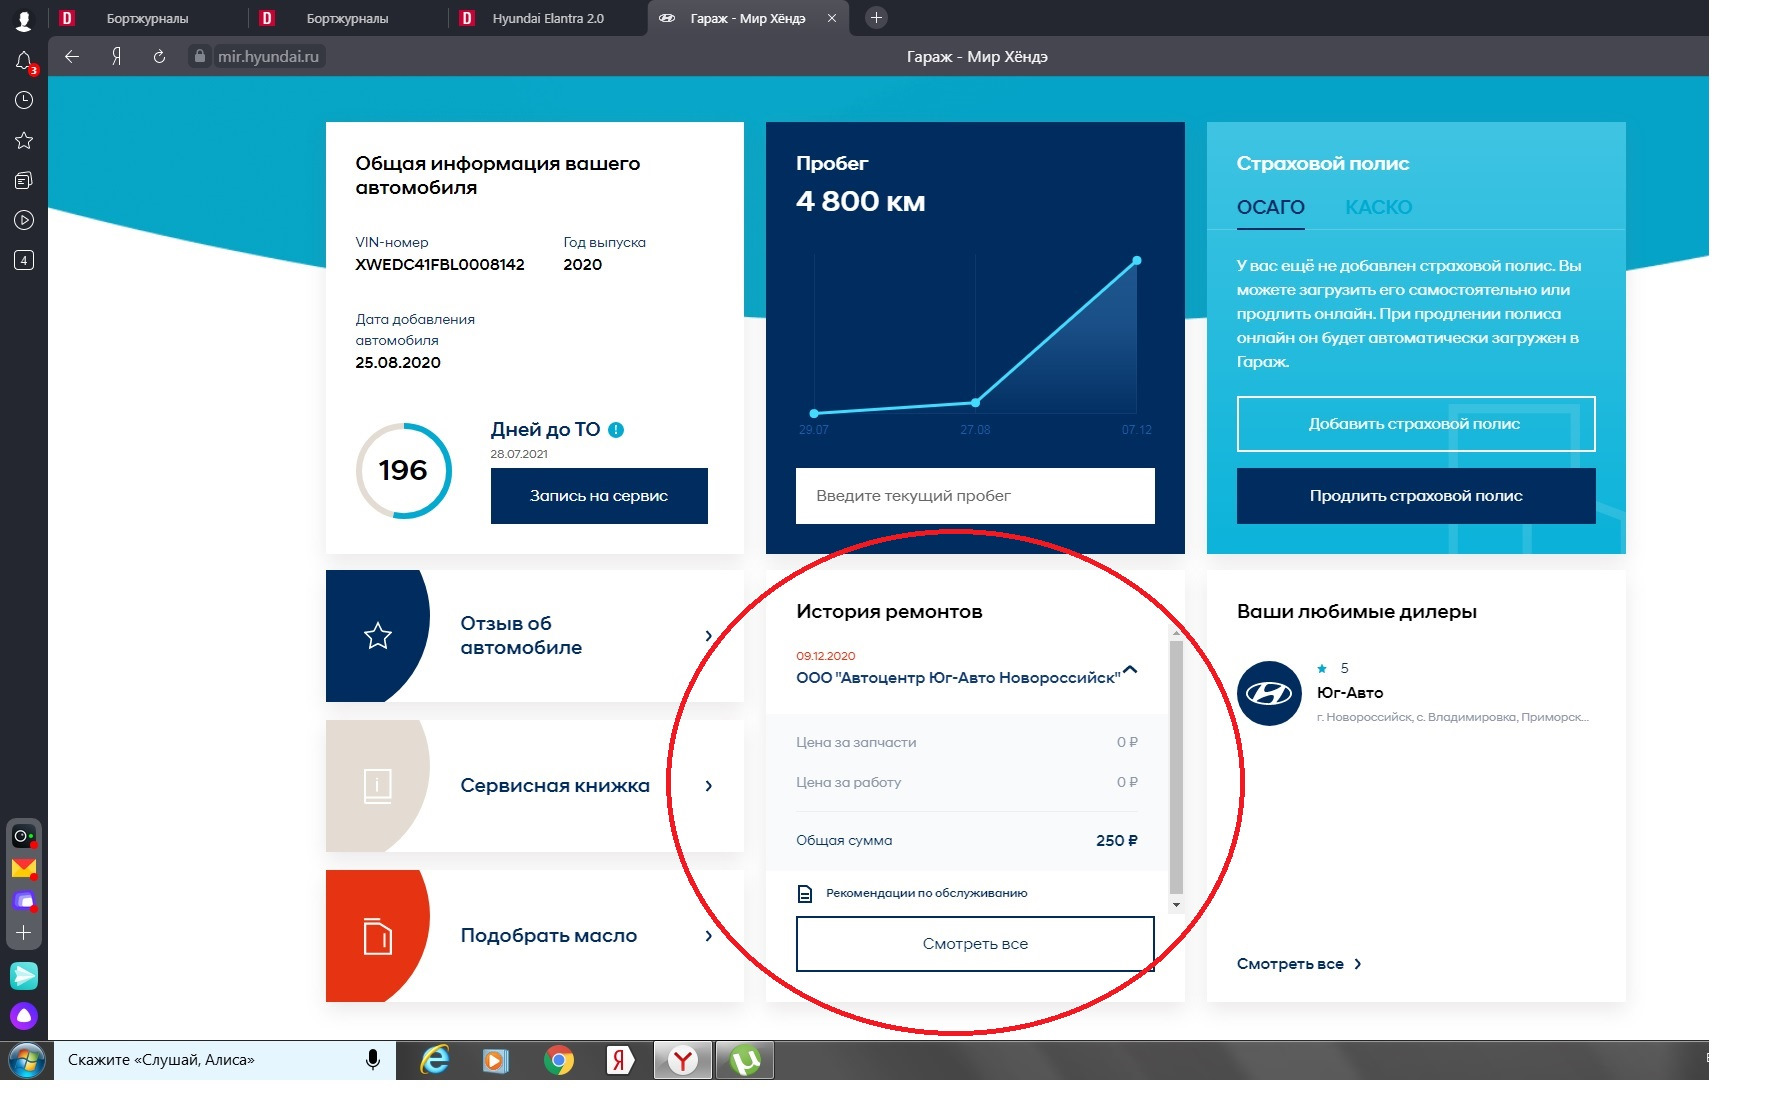Click the 250 ₽ total sum value
The image size is (1784, 1093).
pyautogui.click(x=1116, y=841)
